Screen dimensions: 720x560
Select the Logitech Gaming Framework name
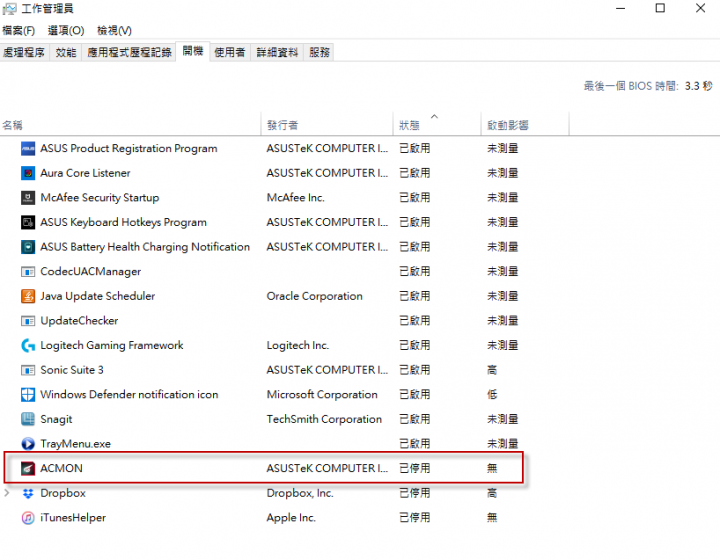pyautogui.click(x=112, y=345)
